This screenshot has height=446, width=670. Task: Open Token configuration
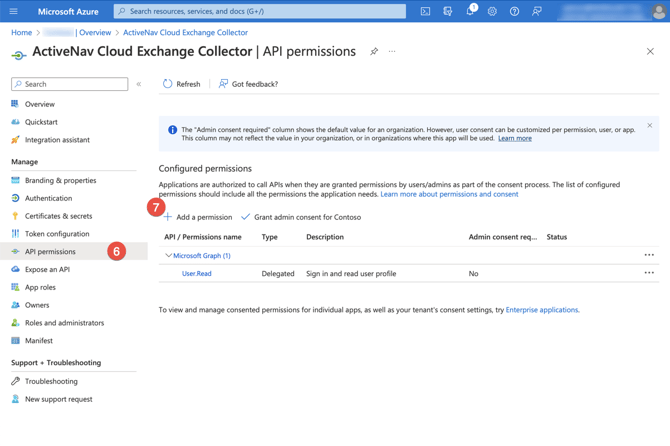pyautogui.click(x=57, y=234)
